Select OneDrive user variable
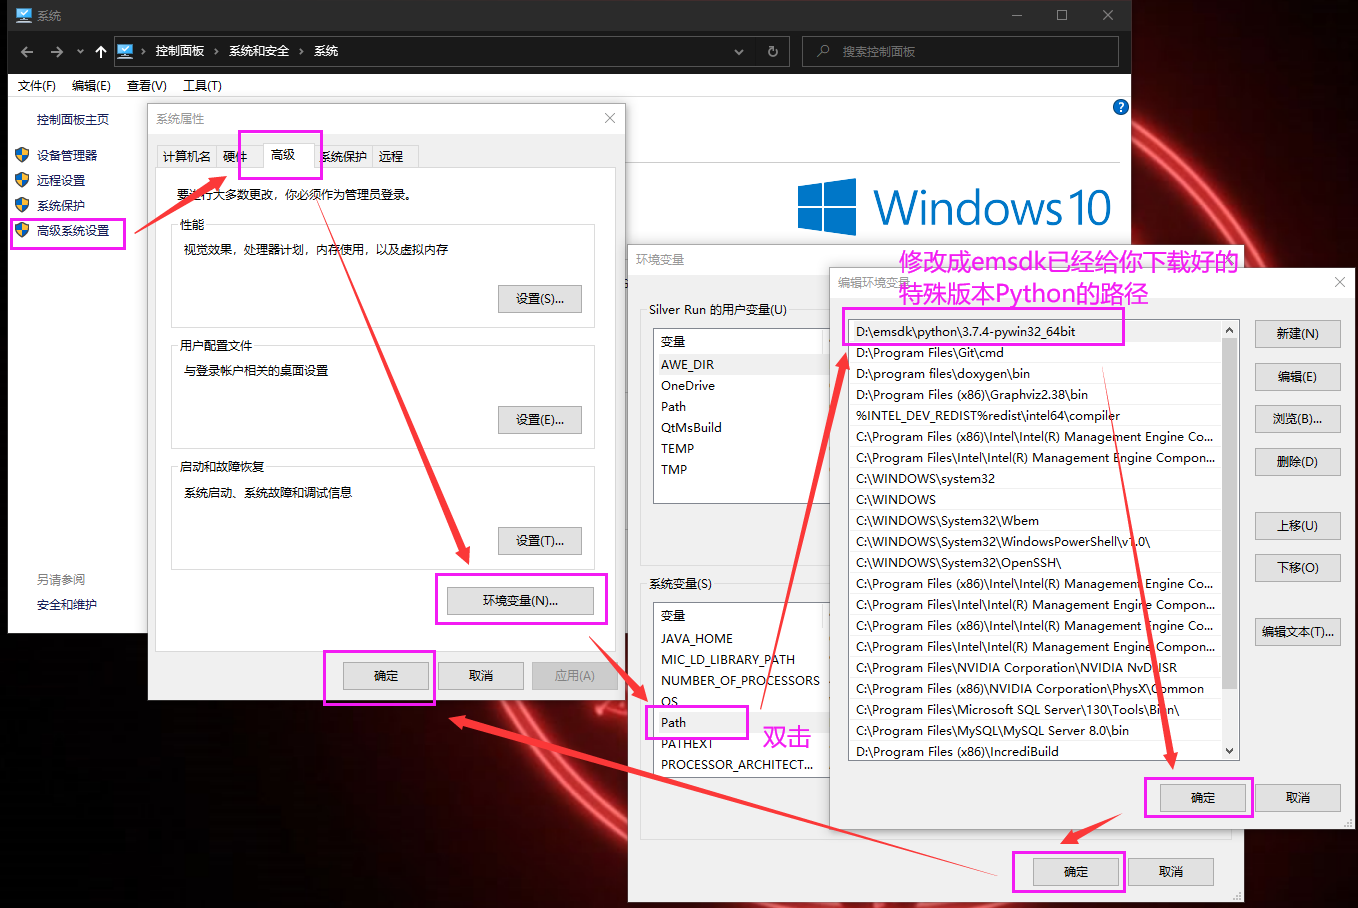Screen dimensions: 1358x908 tap(740, 386)
